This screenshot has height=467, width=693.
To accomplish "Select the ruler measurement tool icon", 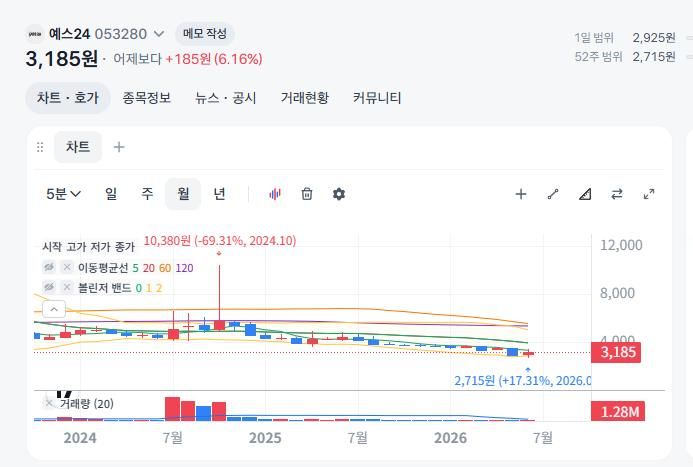I will pos(585,194).
